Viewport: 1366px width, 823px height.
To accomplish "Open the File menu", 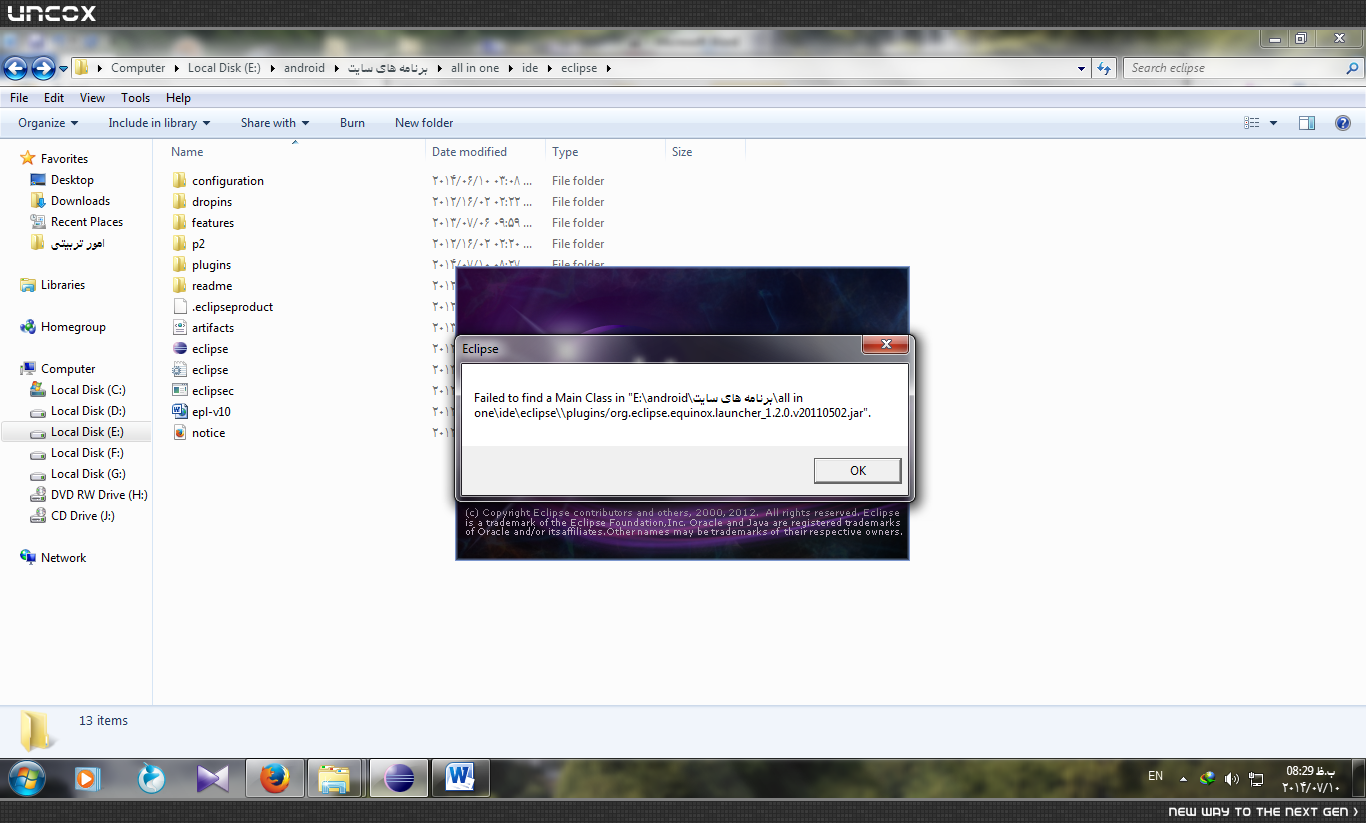I will coord(19,98).
